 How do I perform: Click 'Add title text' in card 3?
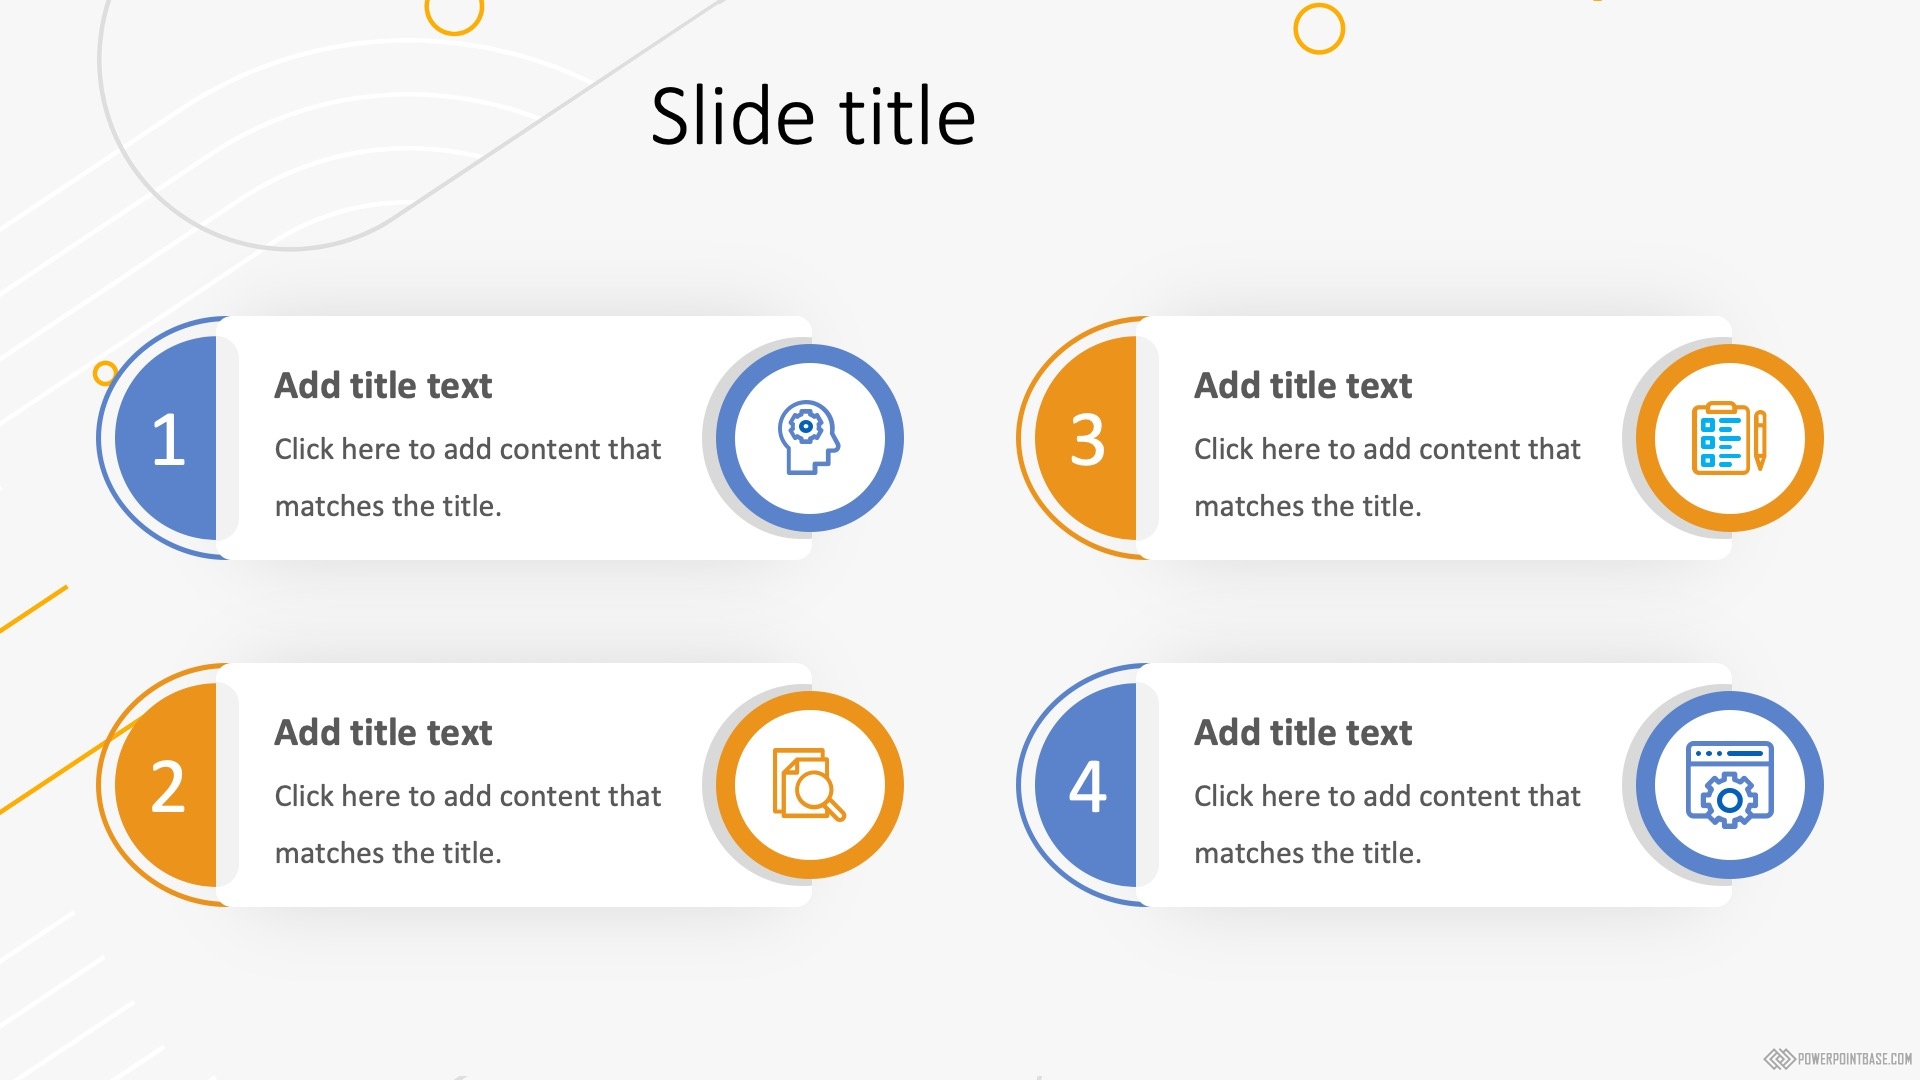tap(1303, 386)
